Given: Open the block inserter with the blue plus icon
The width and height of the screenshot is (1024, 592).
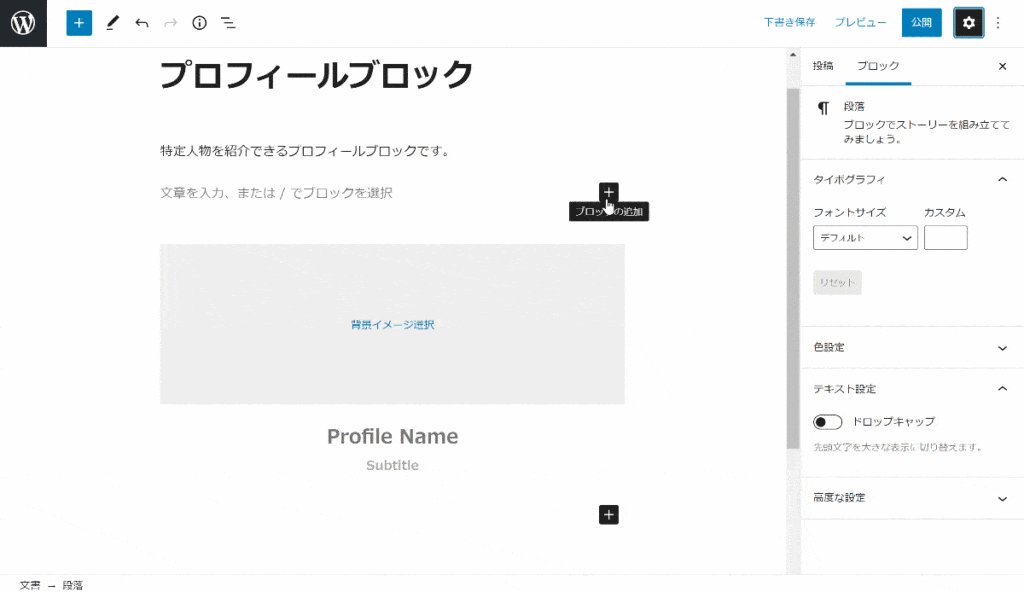Looking at the screenshot, I should click(79, 22).
